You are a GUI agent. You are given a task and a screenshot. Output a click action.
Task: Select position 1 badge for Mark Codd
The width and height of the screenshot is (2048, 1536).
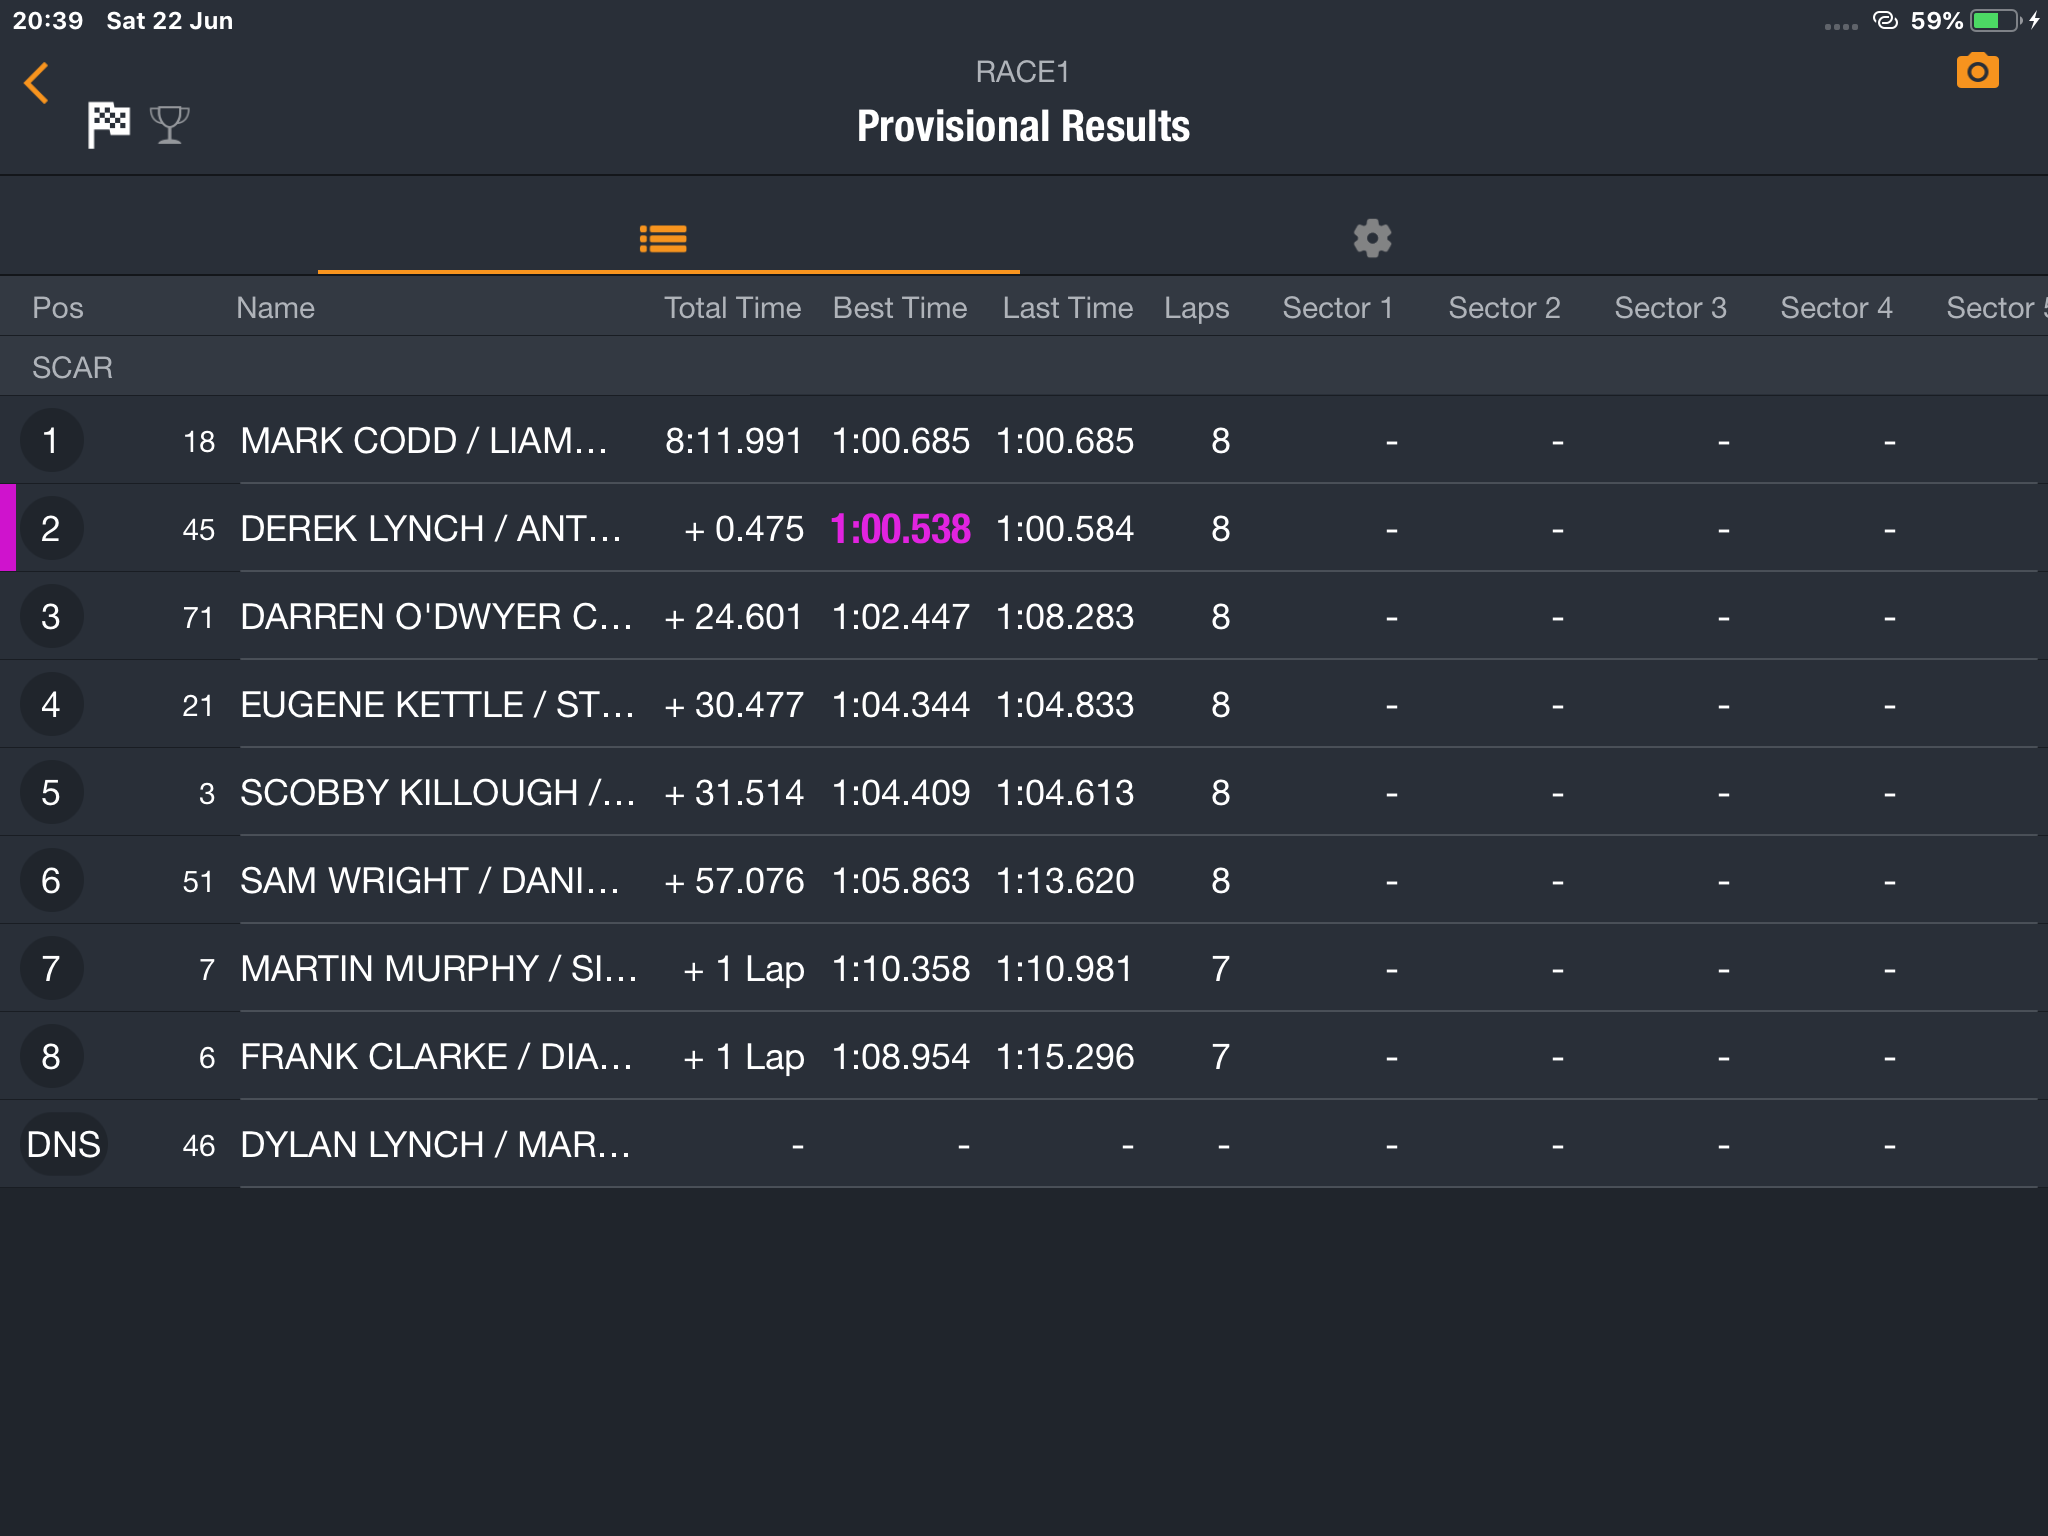point(51,441)
